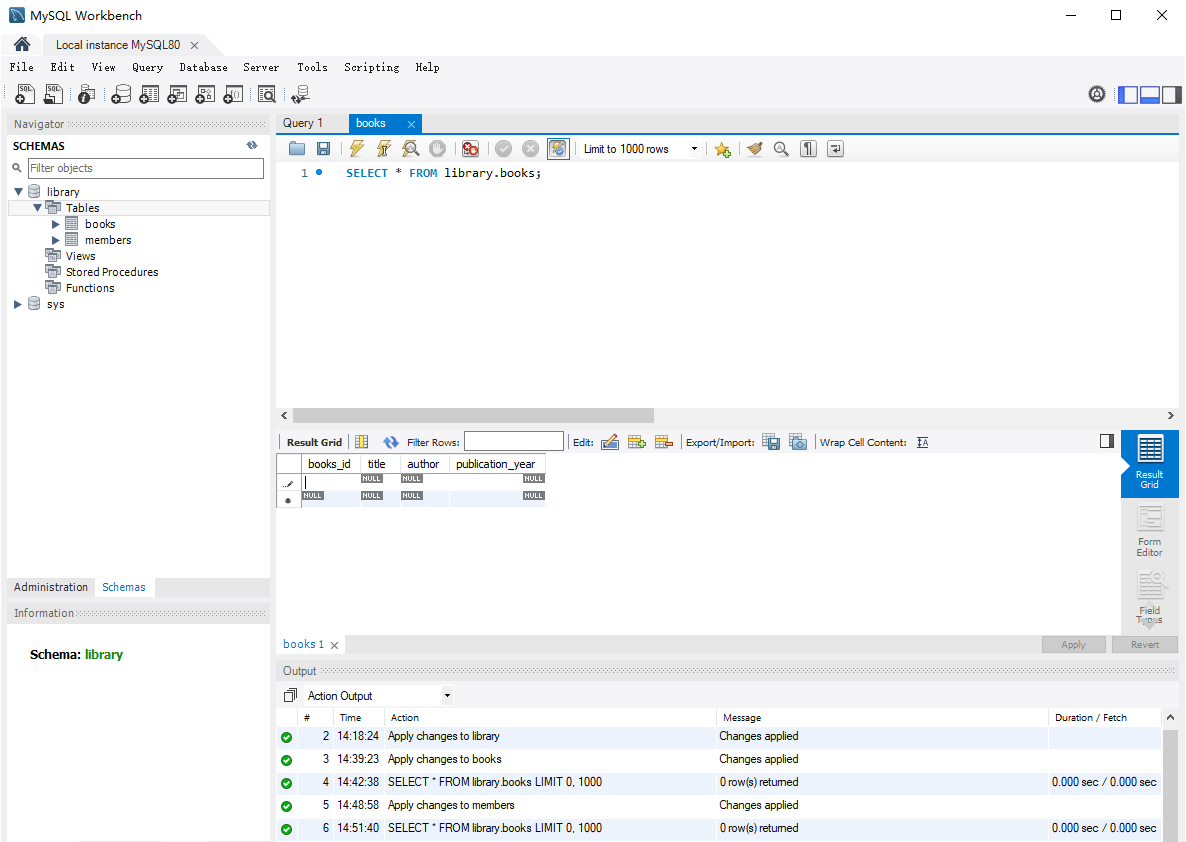This screenshot has width=1186, height=842.
Task: Open a script file in editor
Action: coord(296,149)
